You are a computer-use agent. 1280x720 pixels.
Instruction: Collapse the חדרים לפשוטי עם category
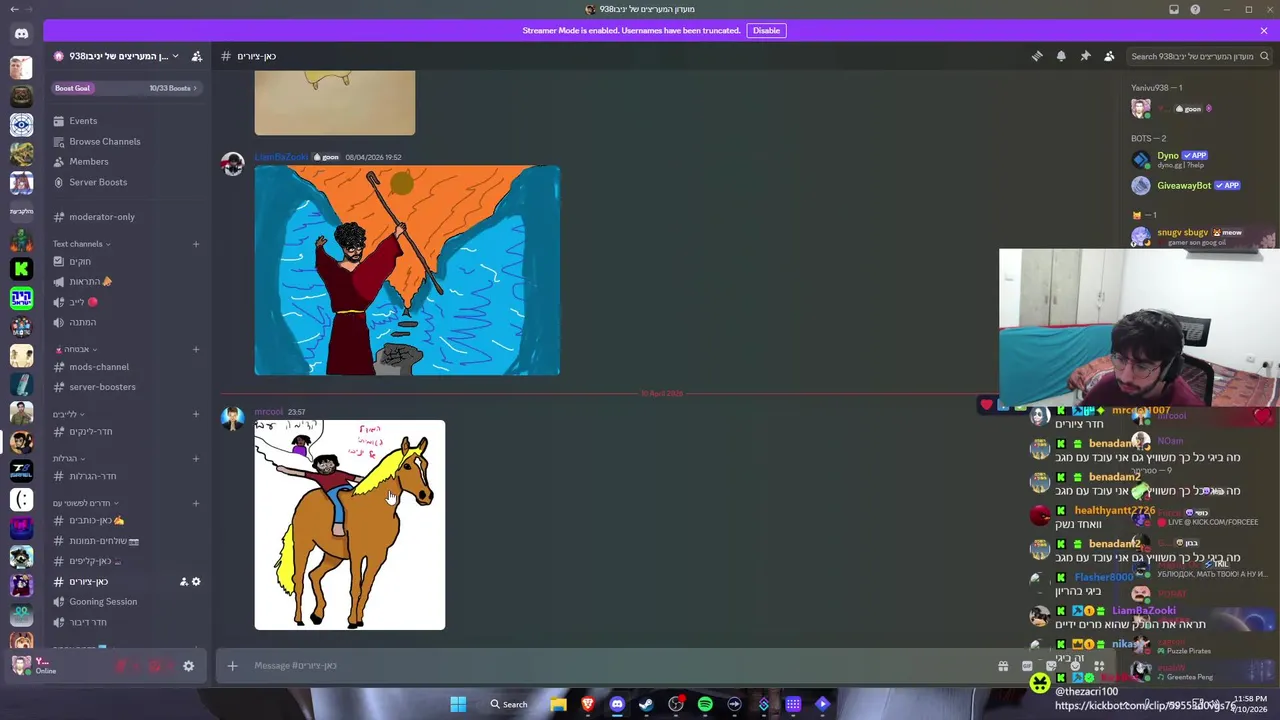(x=85, y=503)
